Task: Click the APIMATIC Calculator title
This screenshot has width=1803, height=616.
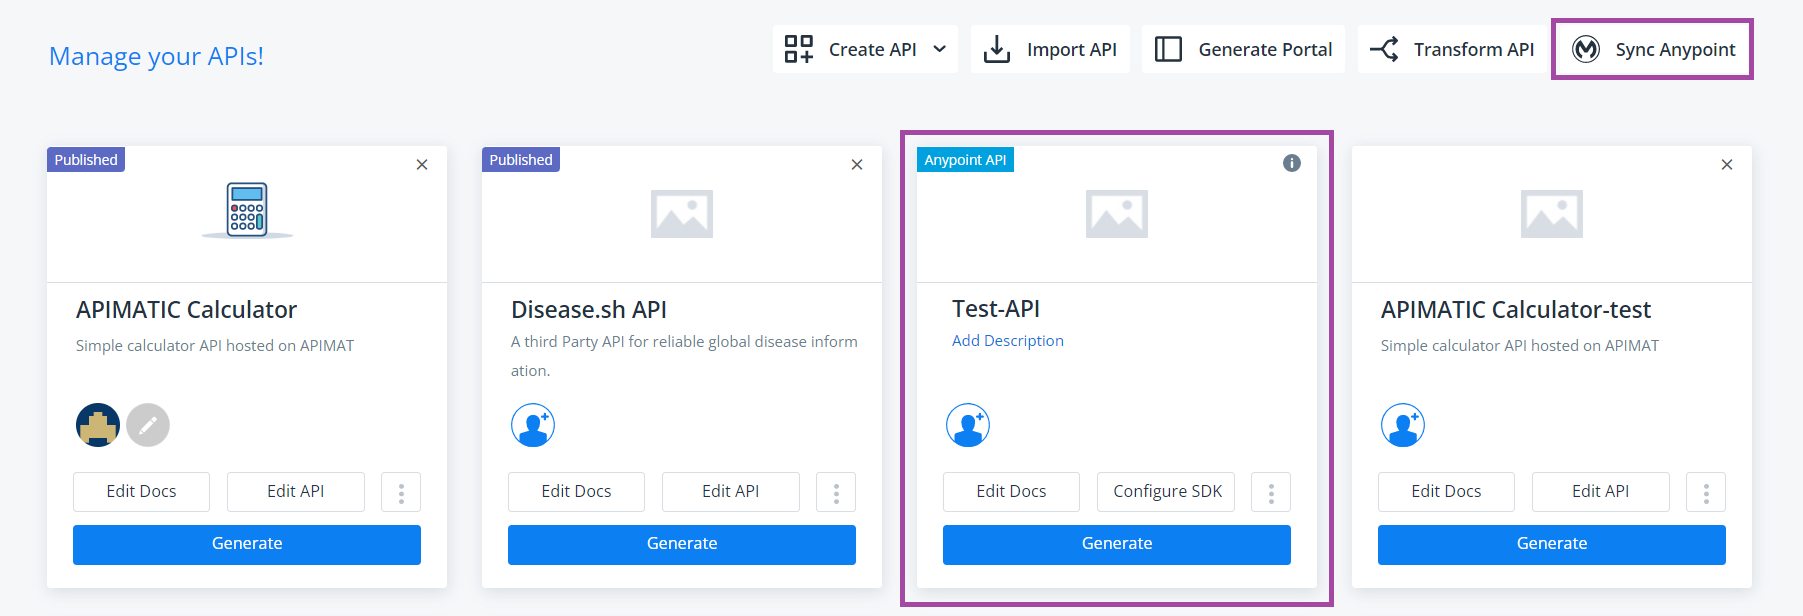Action: [x=186, y=310]
